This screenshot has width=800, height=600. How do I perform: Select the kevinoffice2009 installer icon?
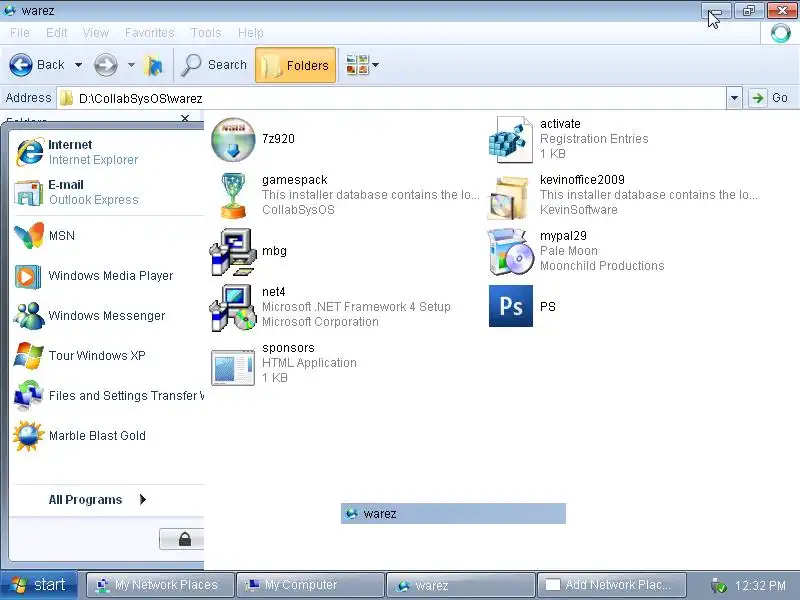tap(509, 197)
